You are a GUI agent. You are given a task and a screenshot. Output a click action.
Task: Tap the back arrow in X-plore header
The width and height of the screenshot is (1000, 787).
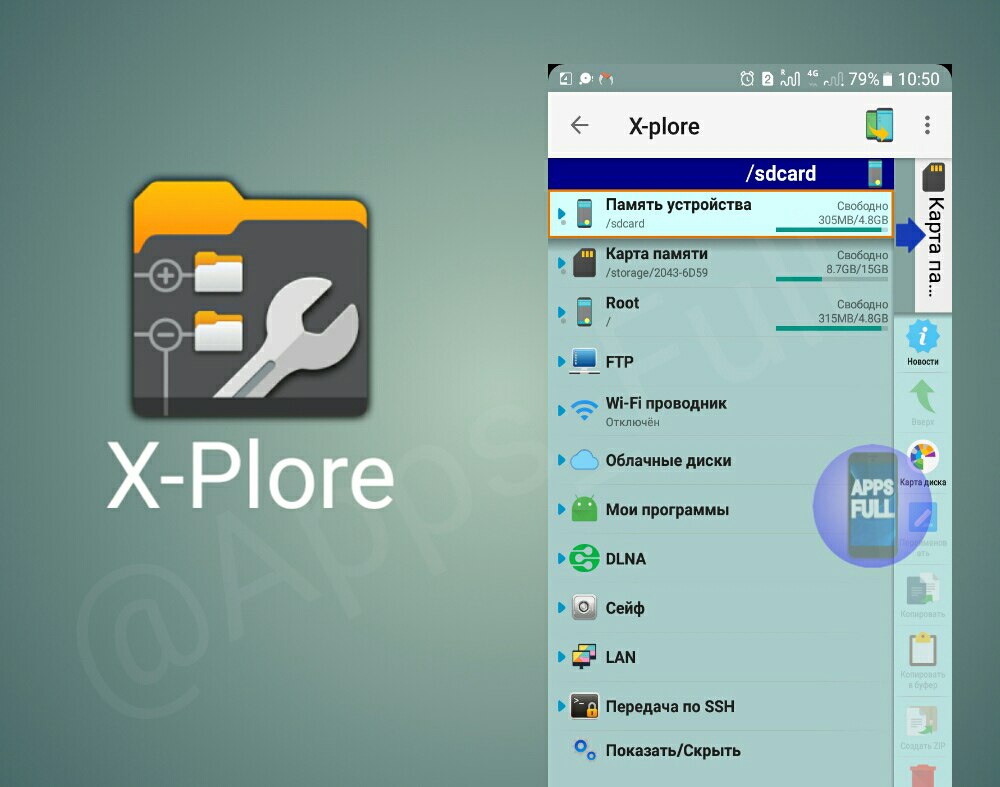580,125
